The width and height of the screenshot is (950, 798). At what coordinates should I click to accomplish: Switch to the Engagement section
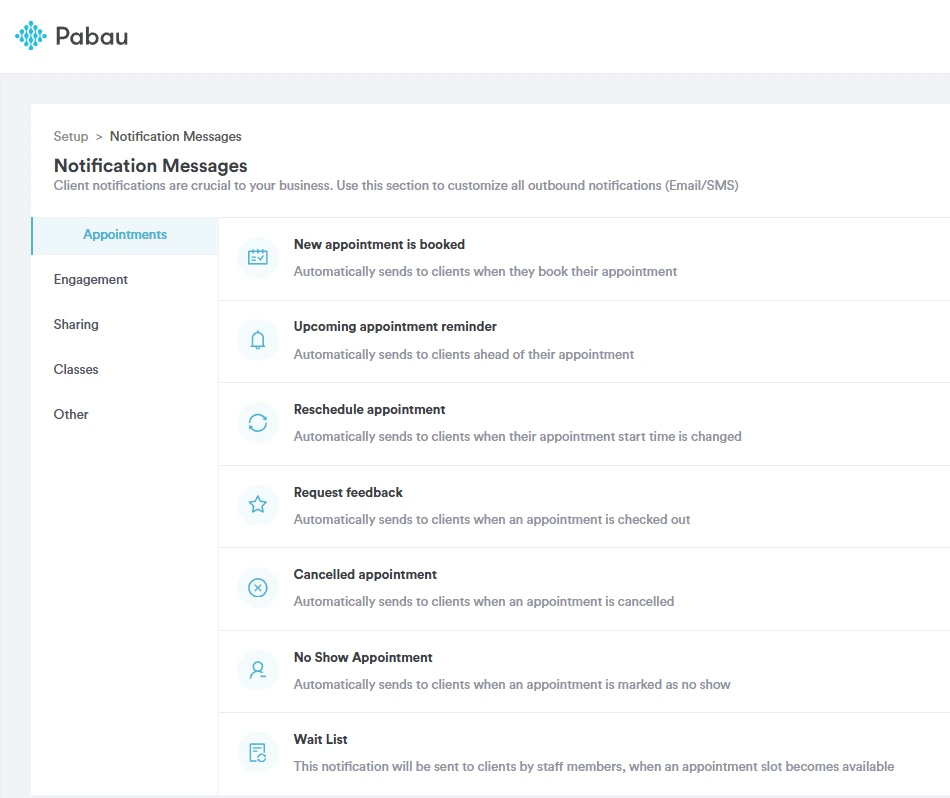pyautogui.click(x=90, y=279)
